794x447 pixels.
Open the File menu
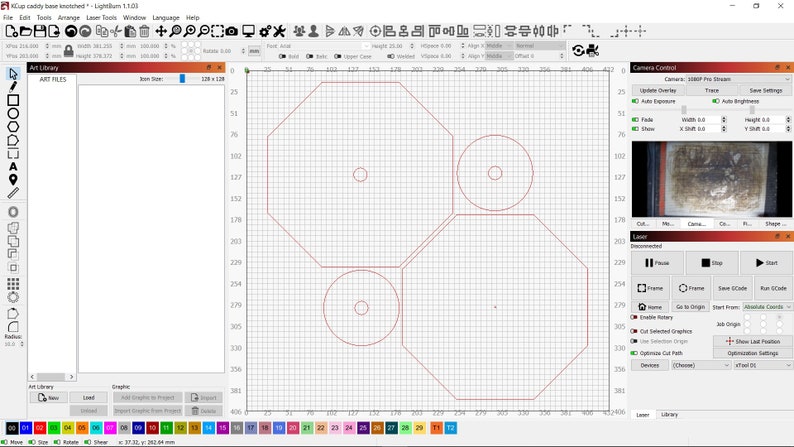coord(8,17)
